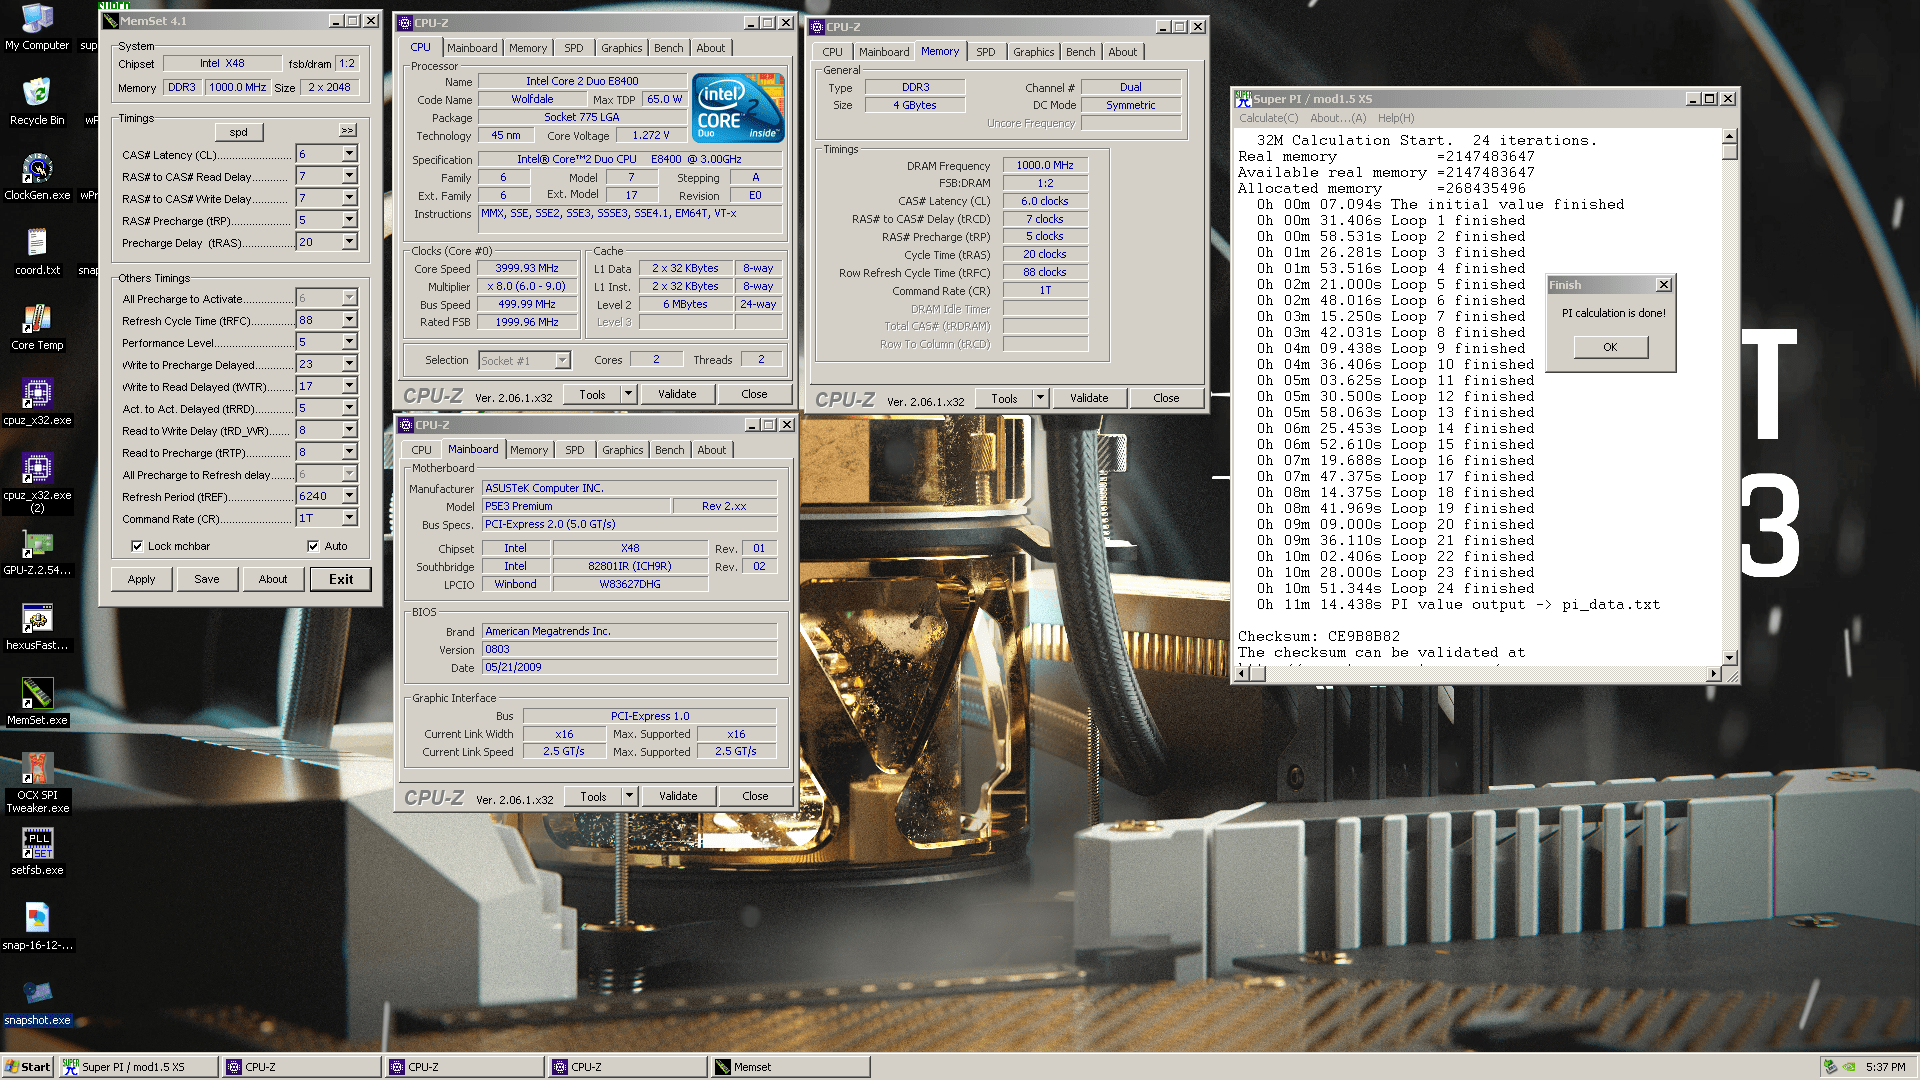Click About button in MemSet

[x=273, y=579]
